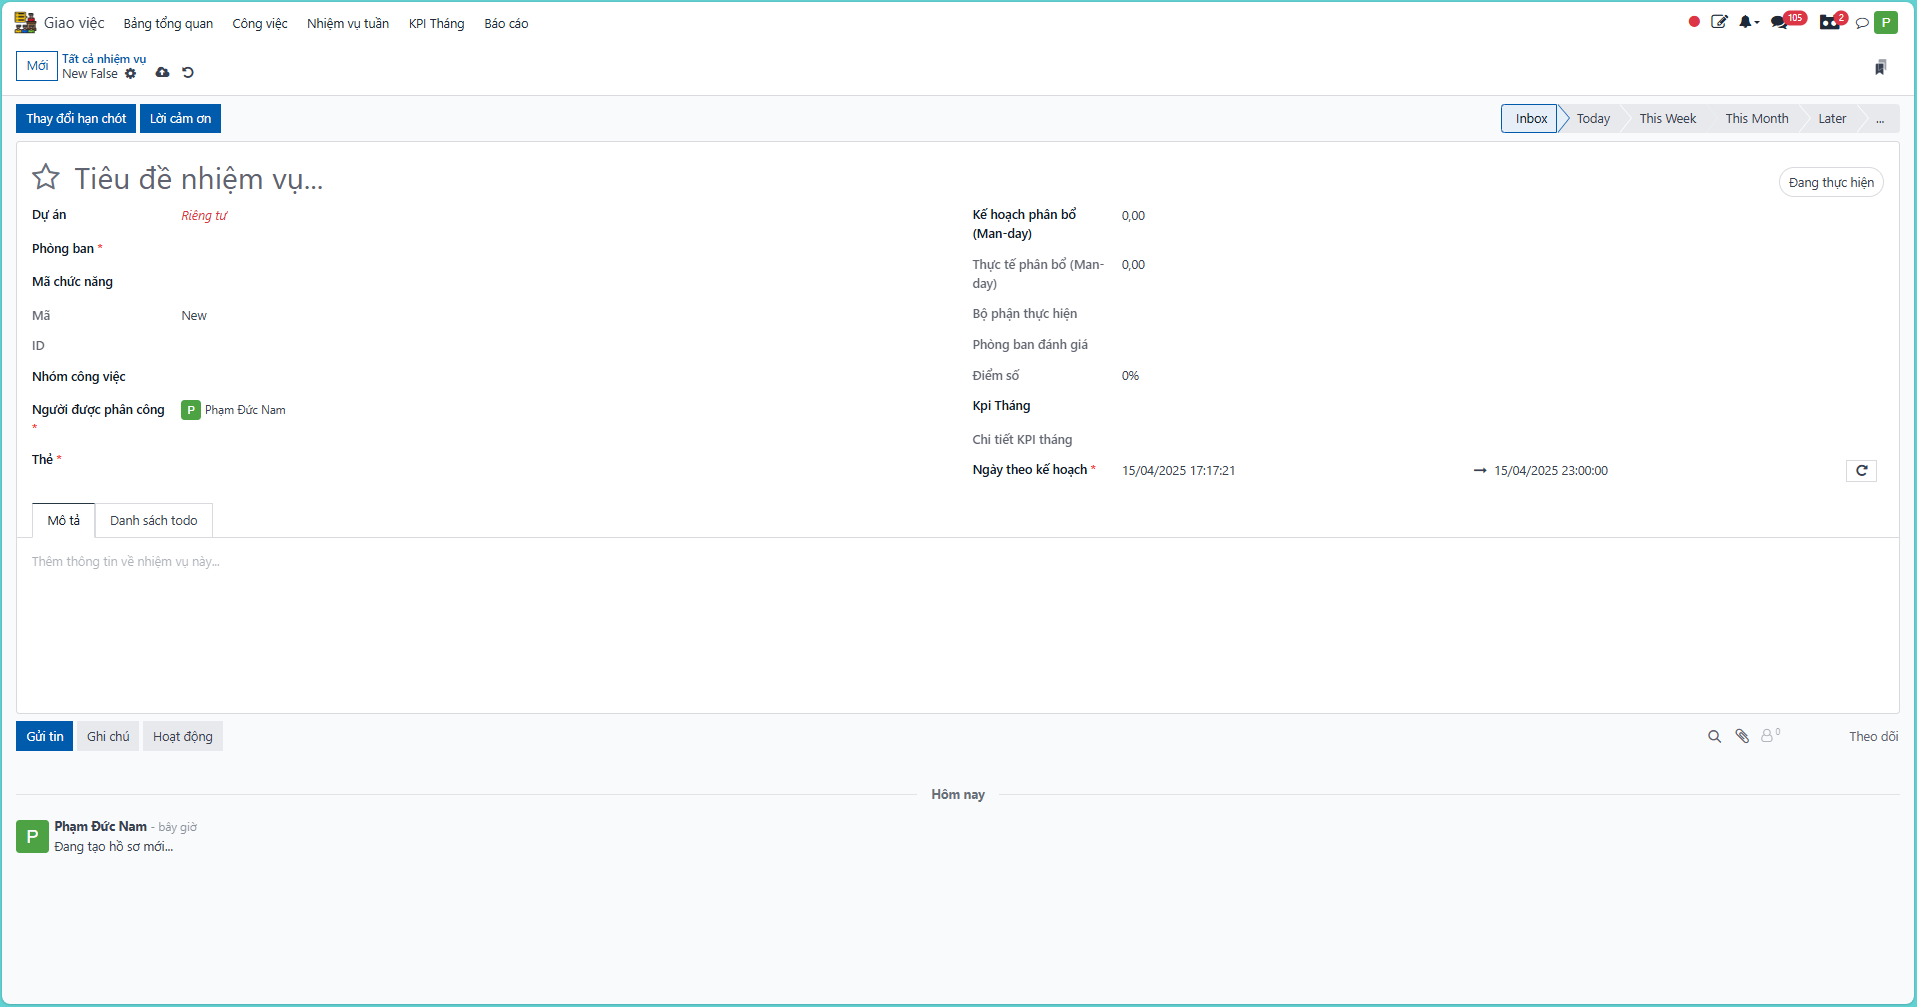Select the This Week stage

pyautogui.click(x=1667, y=118)
